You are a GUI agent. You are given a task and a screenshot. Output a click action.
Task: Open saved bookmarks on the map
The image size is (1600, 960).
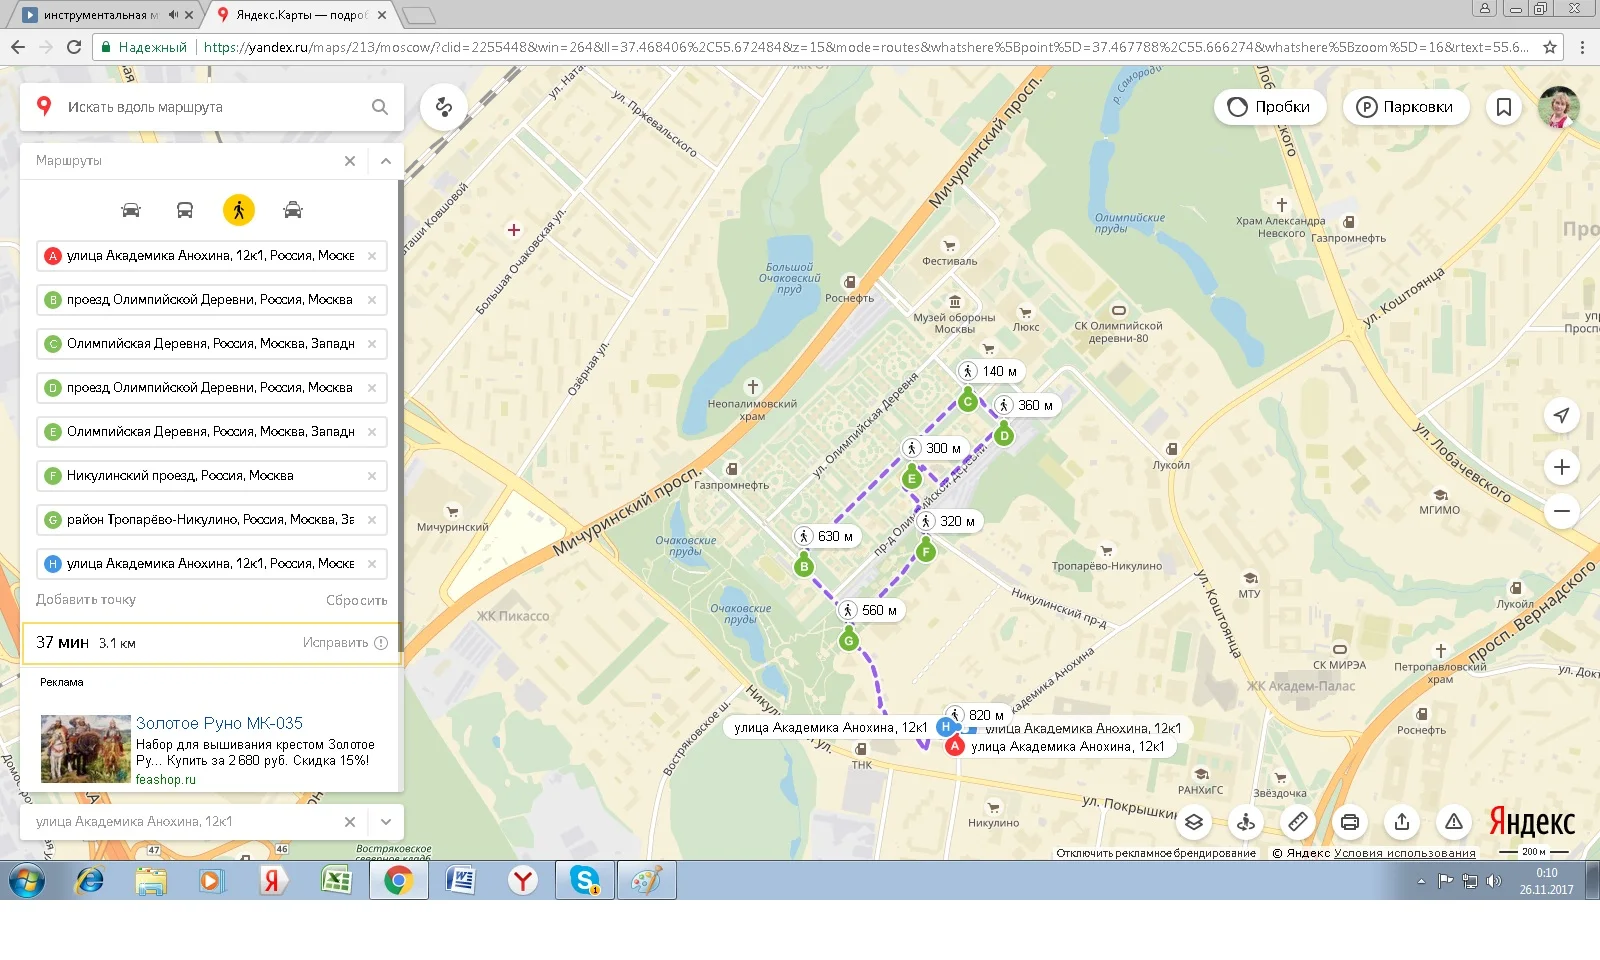click(1503, 107)
